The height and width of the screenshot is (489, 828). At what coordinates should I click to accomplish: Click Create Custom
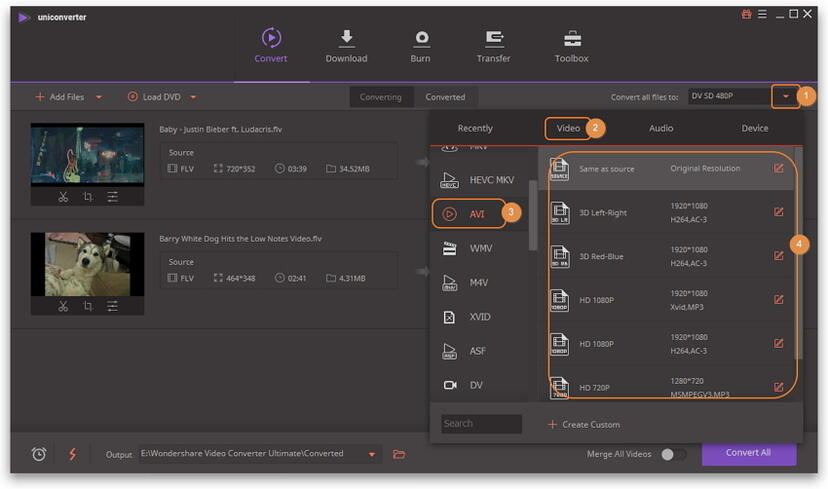[584, 425]
